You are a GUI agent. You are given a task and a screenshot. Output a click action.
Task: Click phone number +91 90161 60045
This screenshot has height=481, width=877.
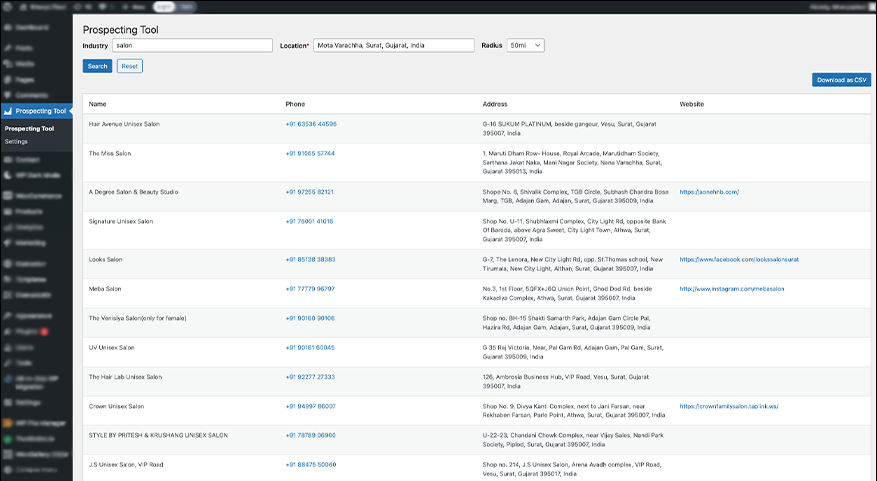(x=310, y=348)
